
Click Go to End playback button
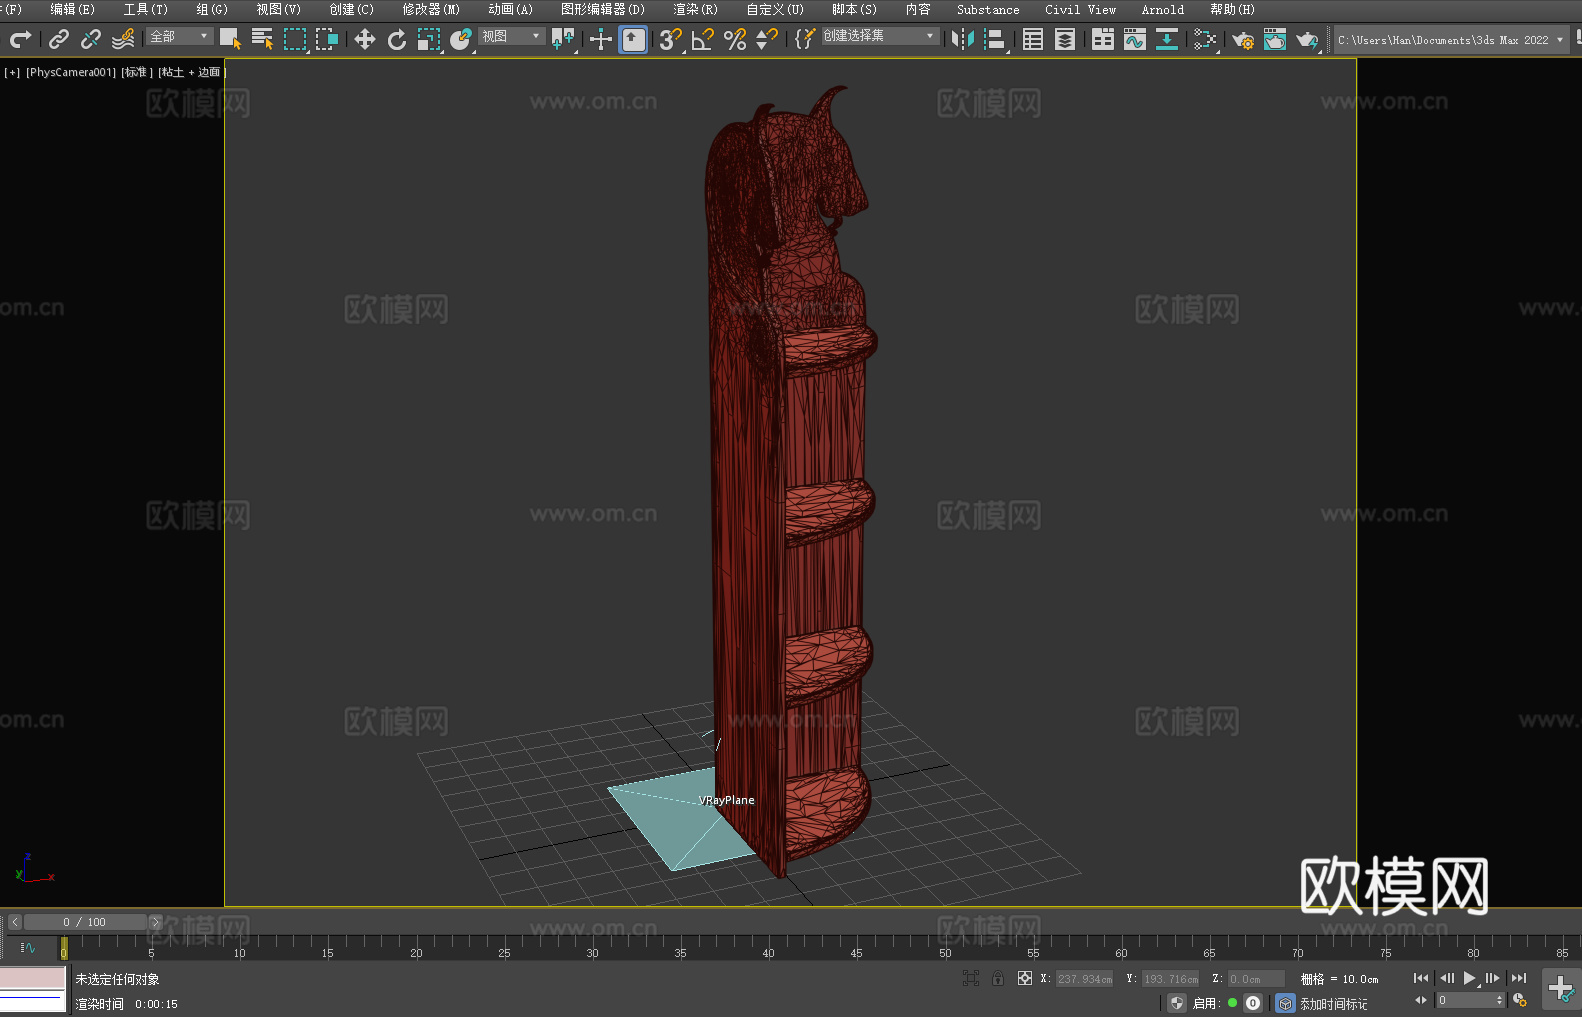pyautogui.click(x=1519, y=978)
